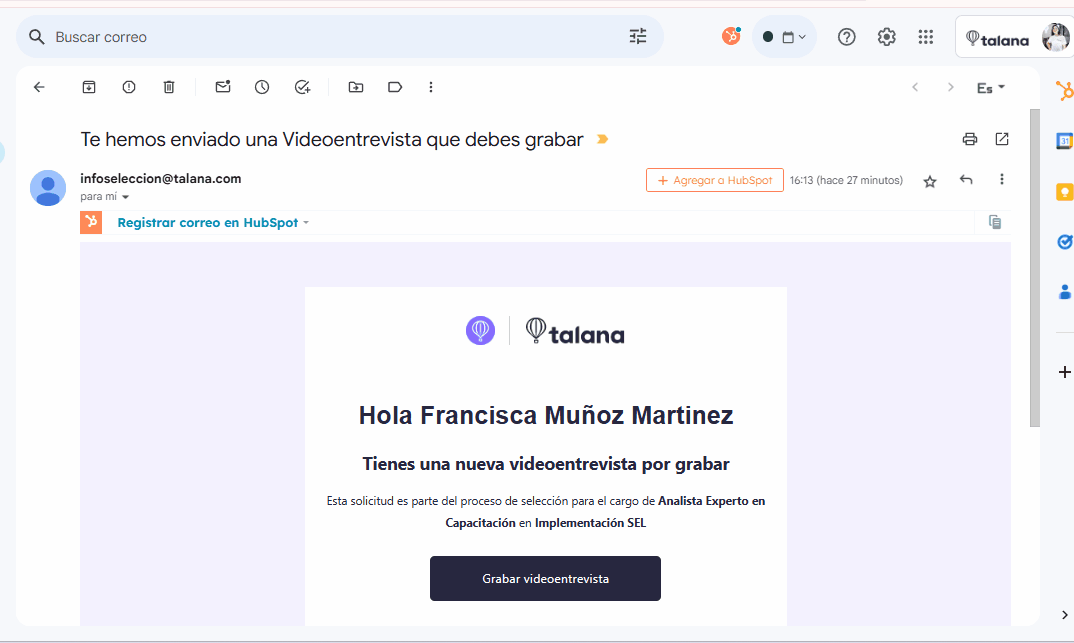The width and height of the screenshot is (1074, 643).
Task: Click the Importance marker beside subject
Action: click(602, 139)
